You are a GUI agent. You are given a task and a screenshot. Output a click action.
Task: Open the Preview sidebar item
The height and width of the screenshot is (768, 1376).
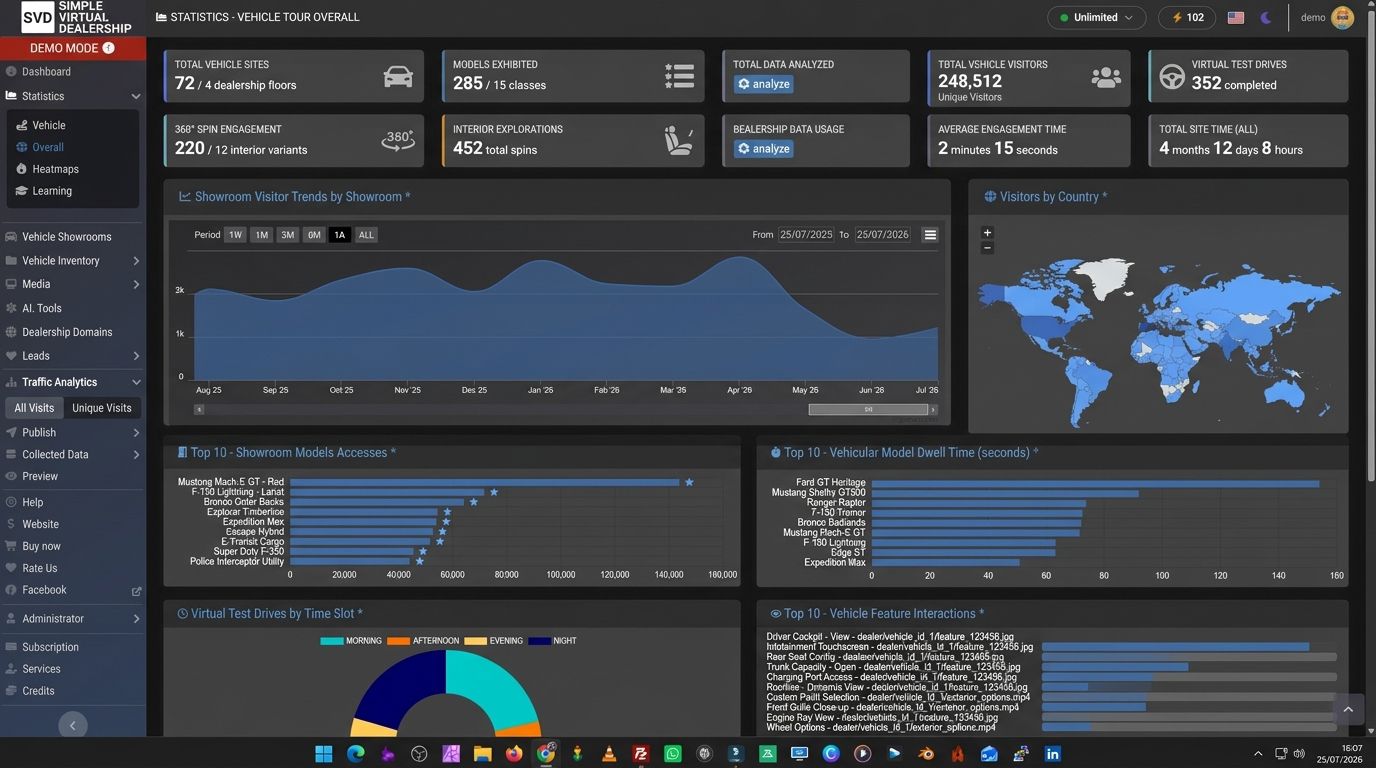pyautogui.click(x=40, y=476)
